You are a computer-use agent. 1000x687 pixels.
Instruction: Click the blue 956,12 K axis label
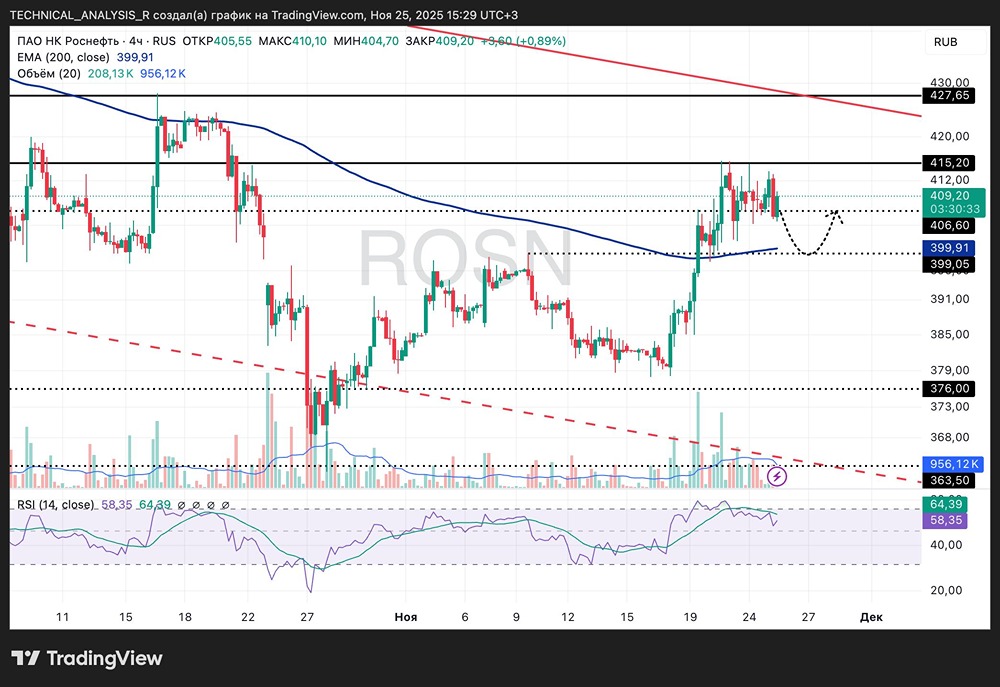[953, 464]
